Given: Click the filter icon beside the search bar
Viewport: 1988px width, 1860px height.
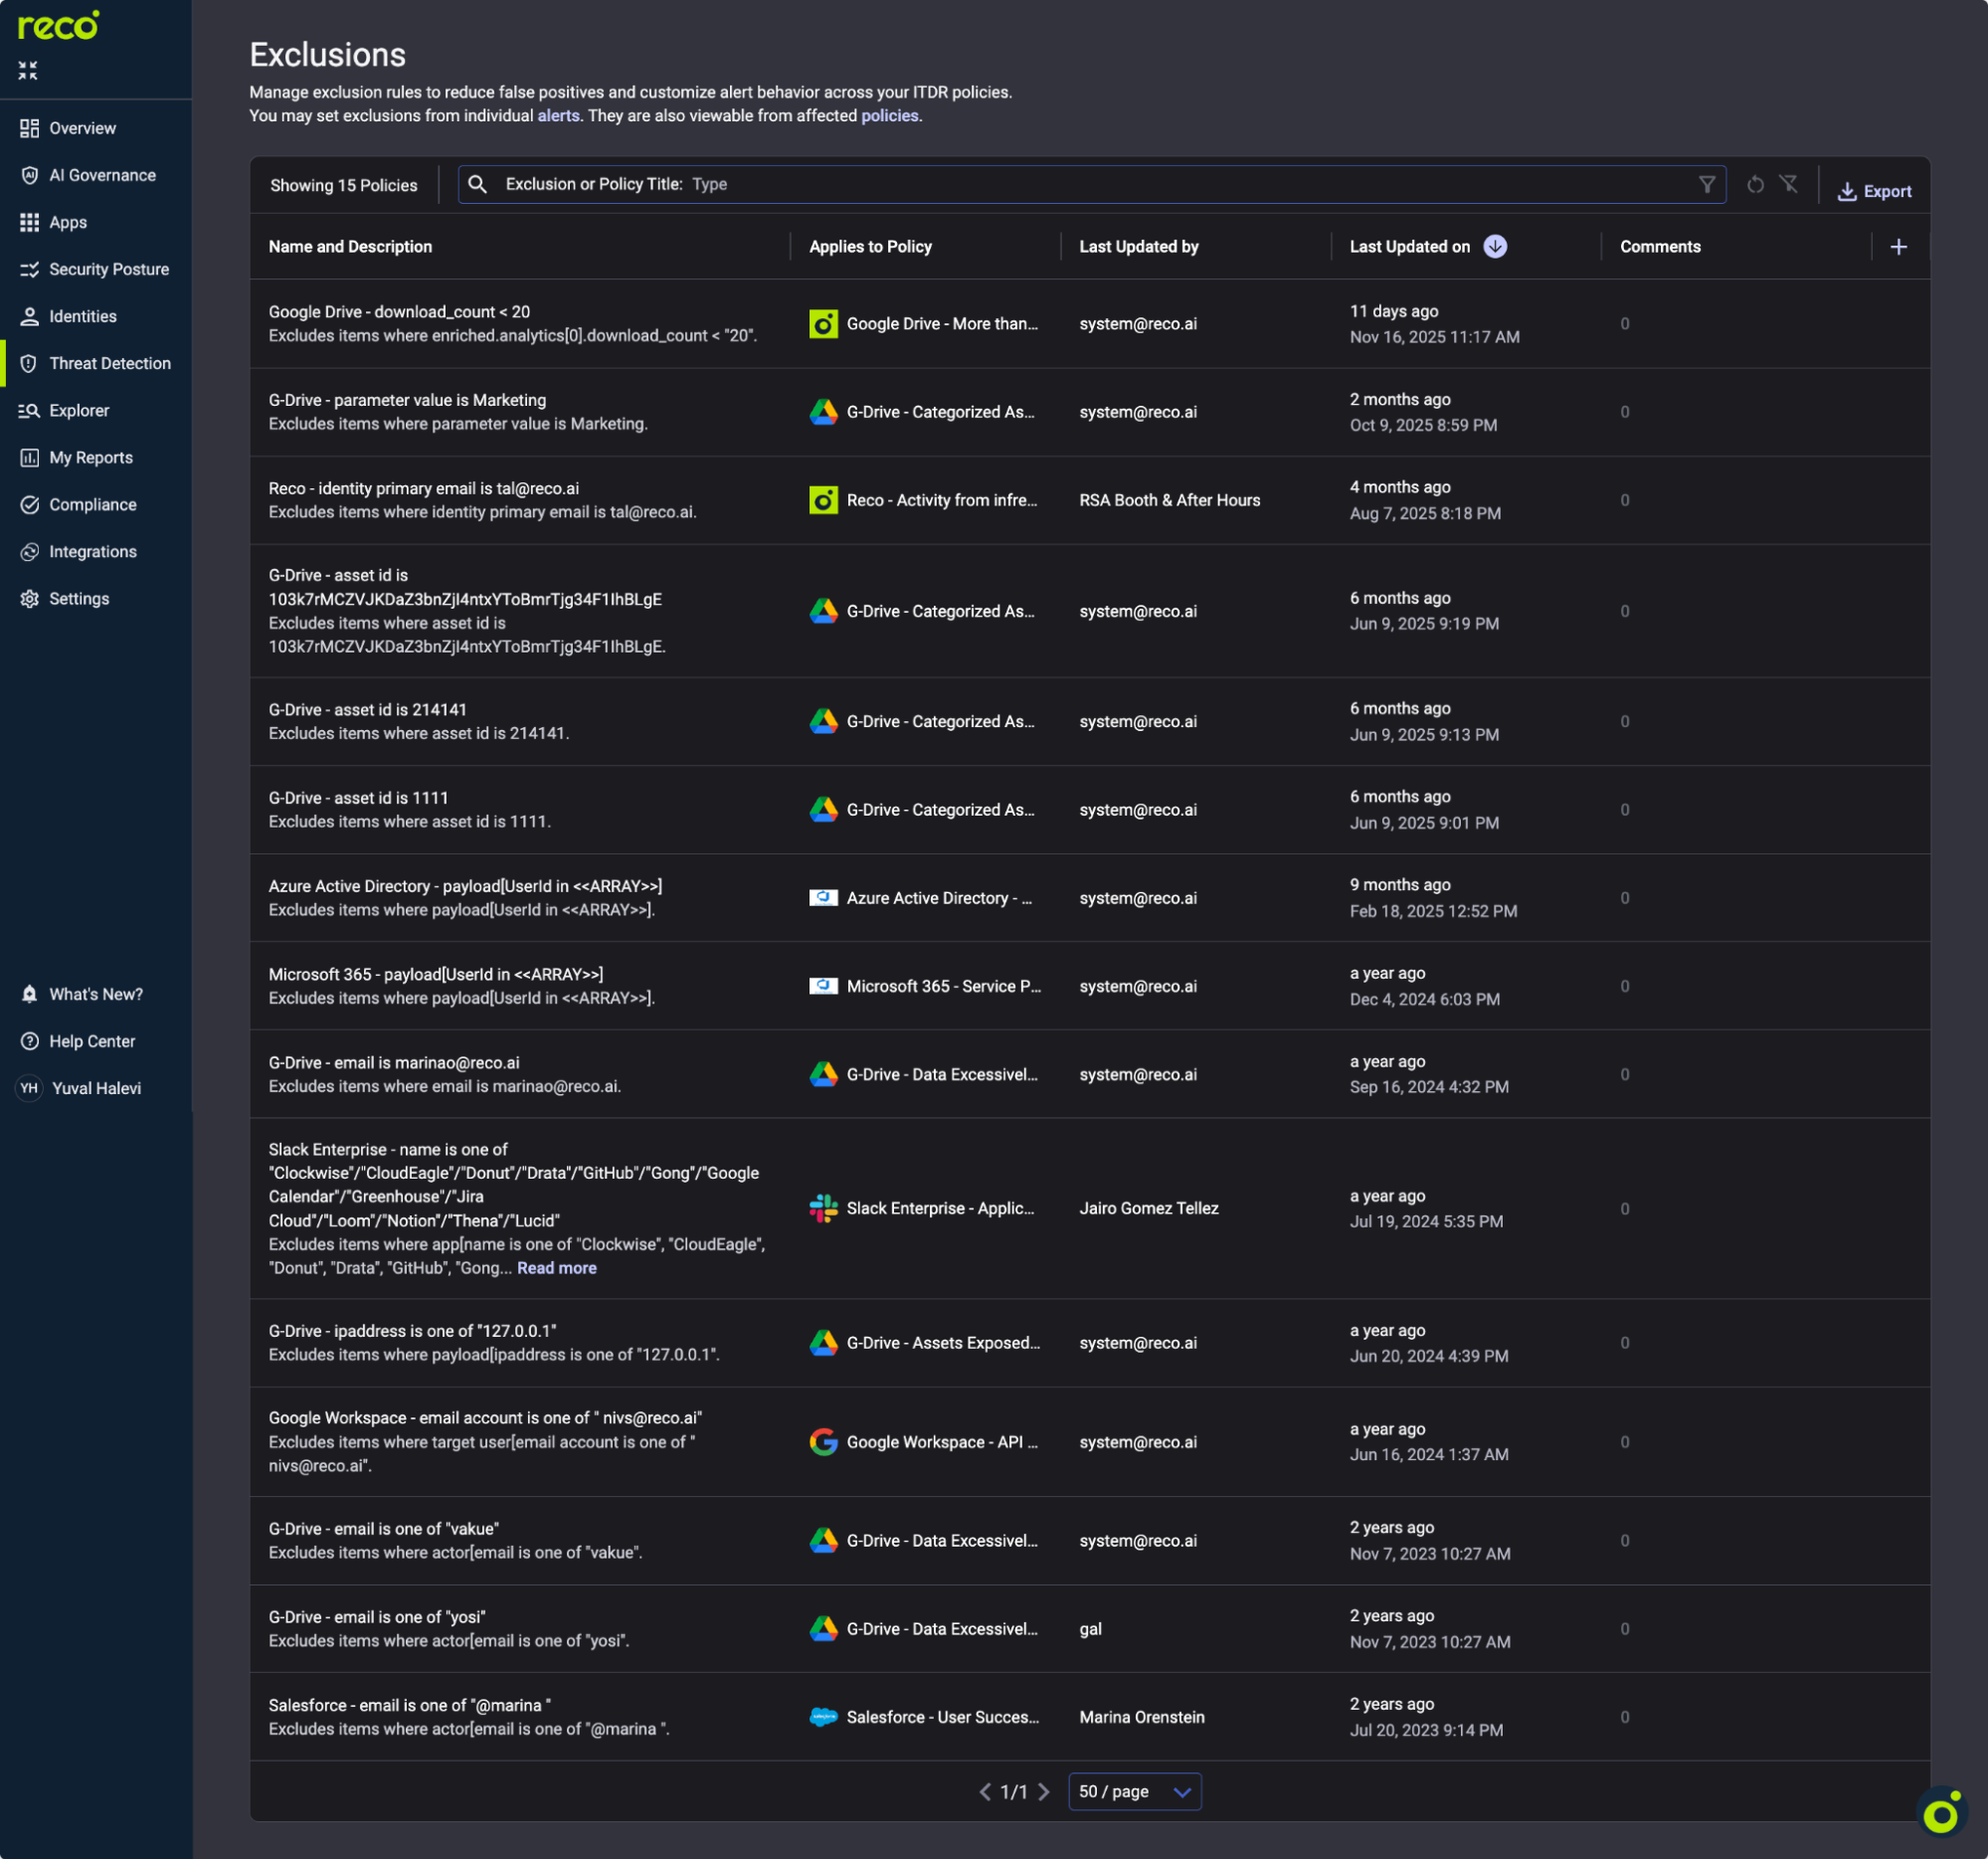Looking at the screenshot, I should point(1708,184).
